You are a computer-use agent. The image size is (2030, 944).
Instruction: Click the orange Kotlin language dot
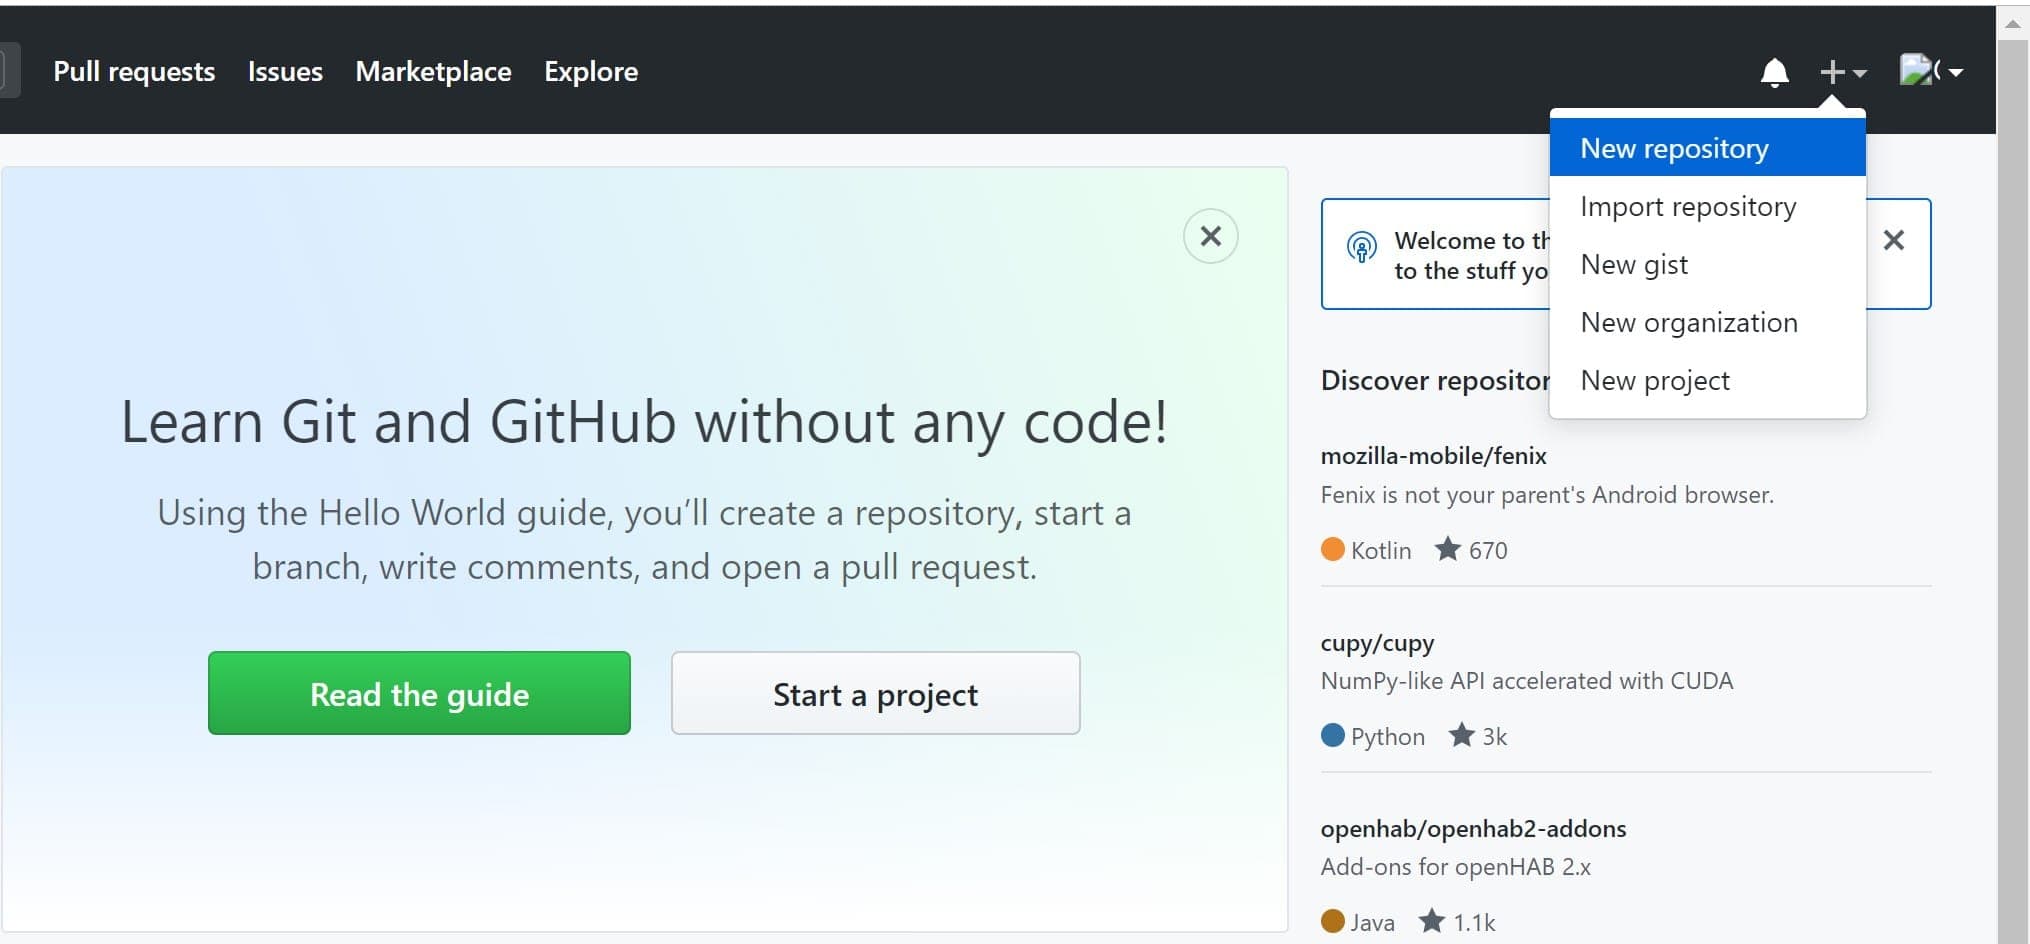pyautogui.click(x=1332, y=549)
